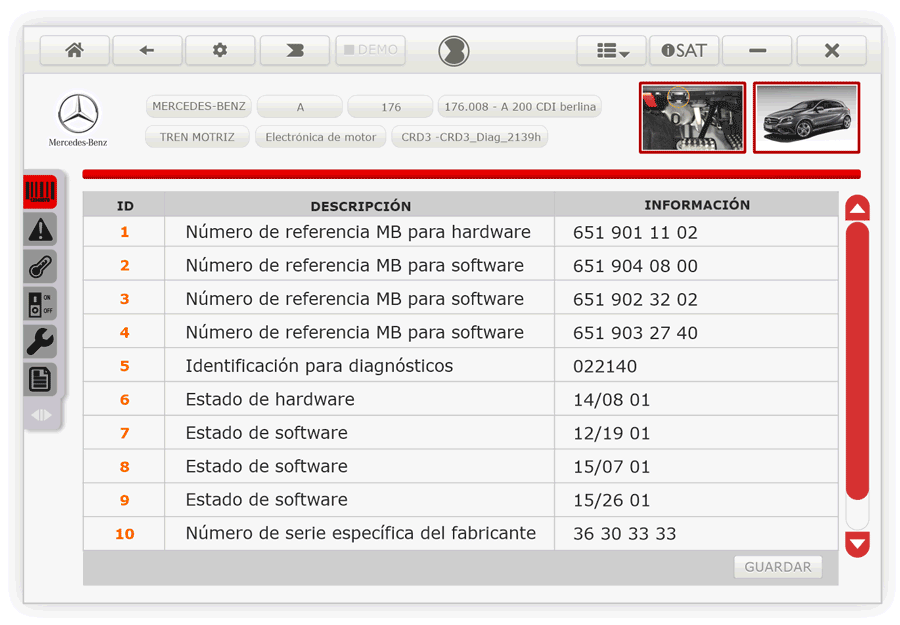Click row ID number 4
The image size is (900, 625).
pyautogui.click(x=125, y=332)
